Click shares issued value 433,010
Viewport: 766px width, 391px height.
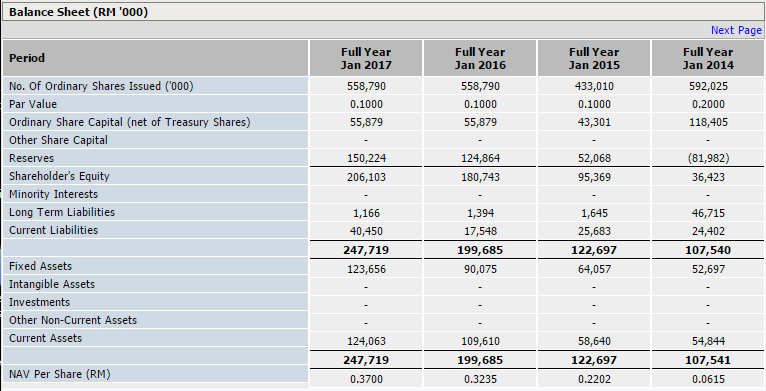pyautogui.click(x=594, y=87)
